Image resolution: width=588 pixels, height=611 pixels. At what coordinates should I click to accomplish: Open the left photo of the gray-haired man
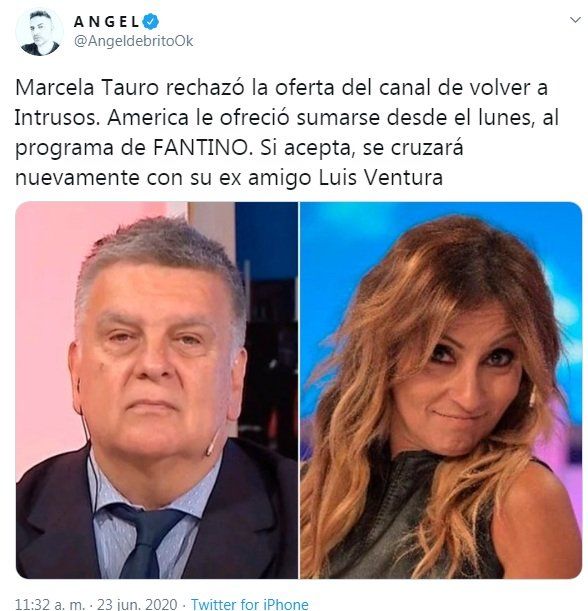(157, 390)
